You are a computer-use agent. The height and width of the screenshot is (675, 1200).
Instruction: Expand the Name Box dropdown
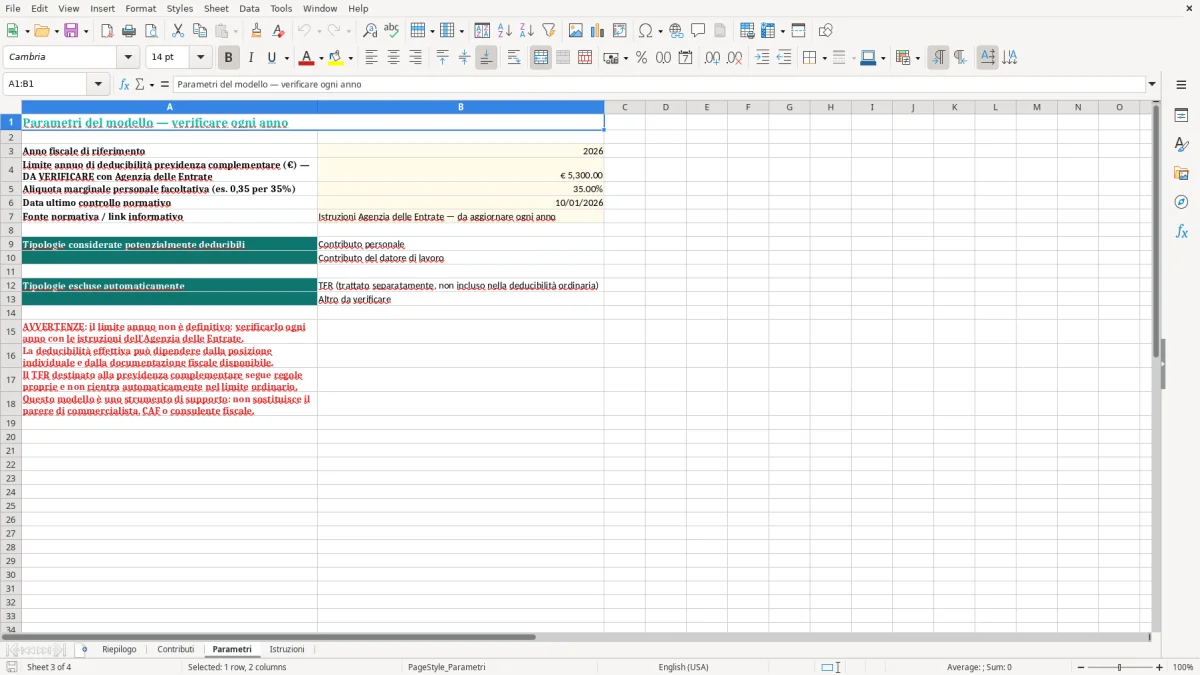click(98, 85)
